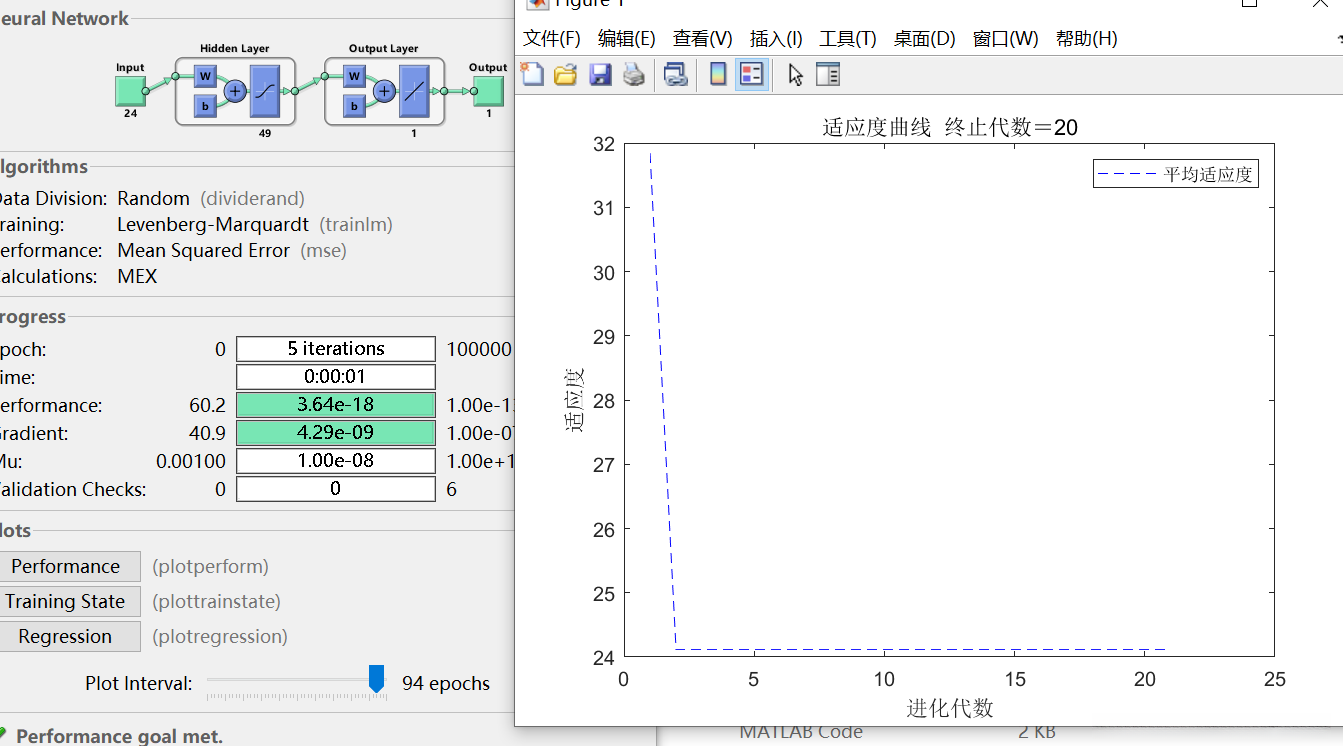The width and height of the screenshot is (1343, 746).
Task: Click the 'Performance goal met.' status text
Action: tap(119, 737)
